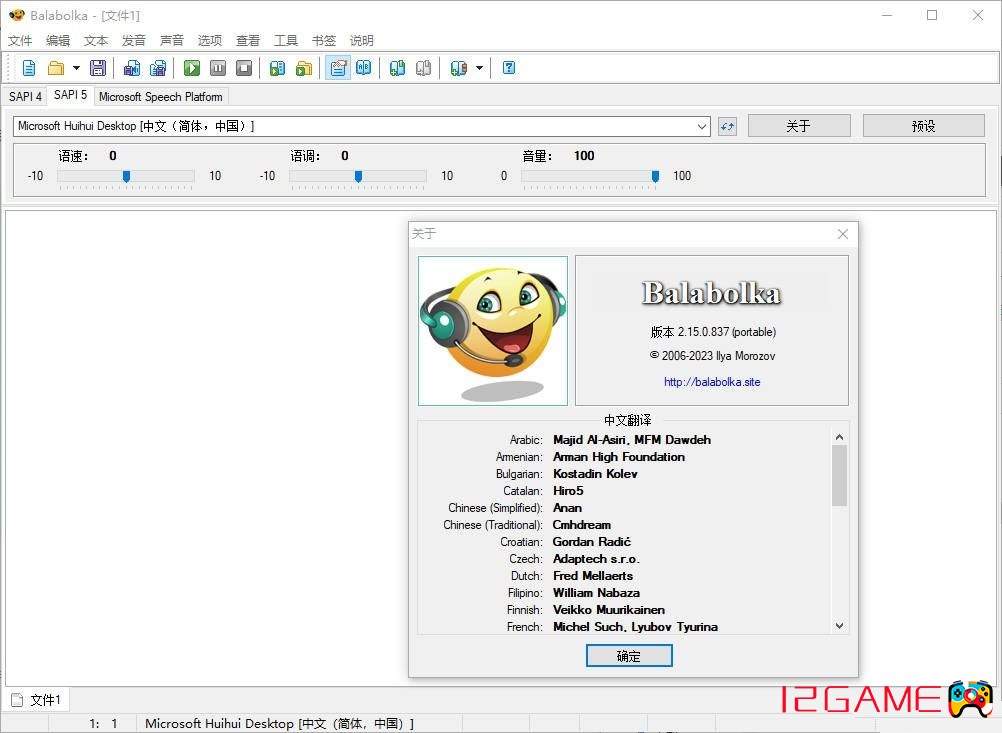Click the translators list scroll down arrow
The width and height of the screenshot is (1002, 733).
click(840, 626)
